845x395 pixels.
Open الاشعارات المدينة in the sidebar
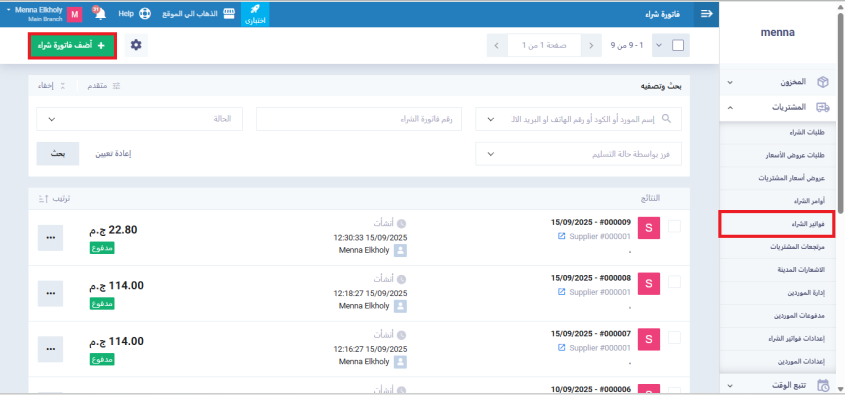[802, 269]
